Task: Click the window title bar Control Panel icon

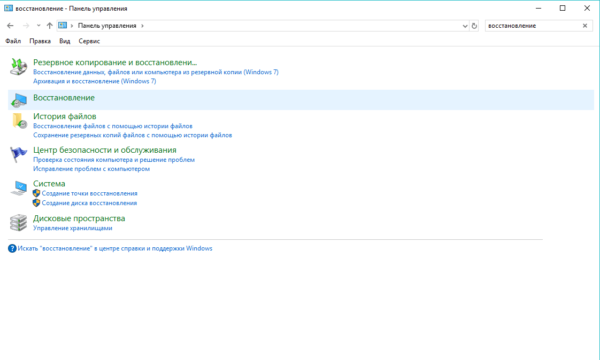Action: (x=8, y=8)
